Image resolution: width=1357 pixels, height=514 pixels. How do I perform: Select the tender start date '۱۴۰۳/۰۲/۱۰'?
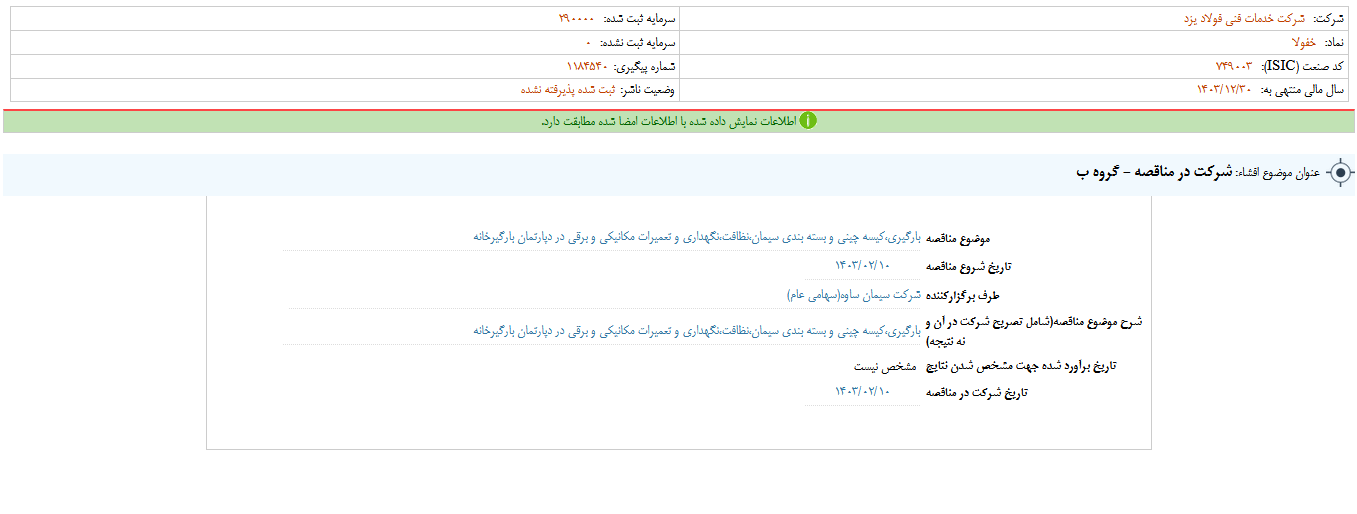862,265
